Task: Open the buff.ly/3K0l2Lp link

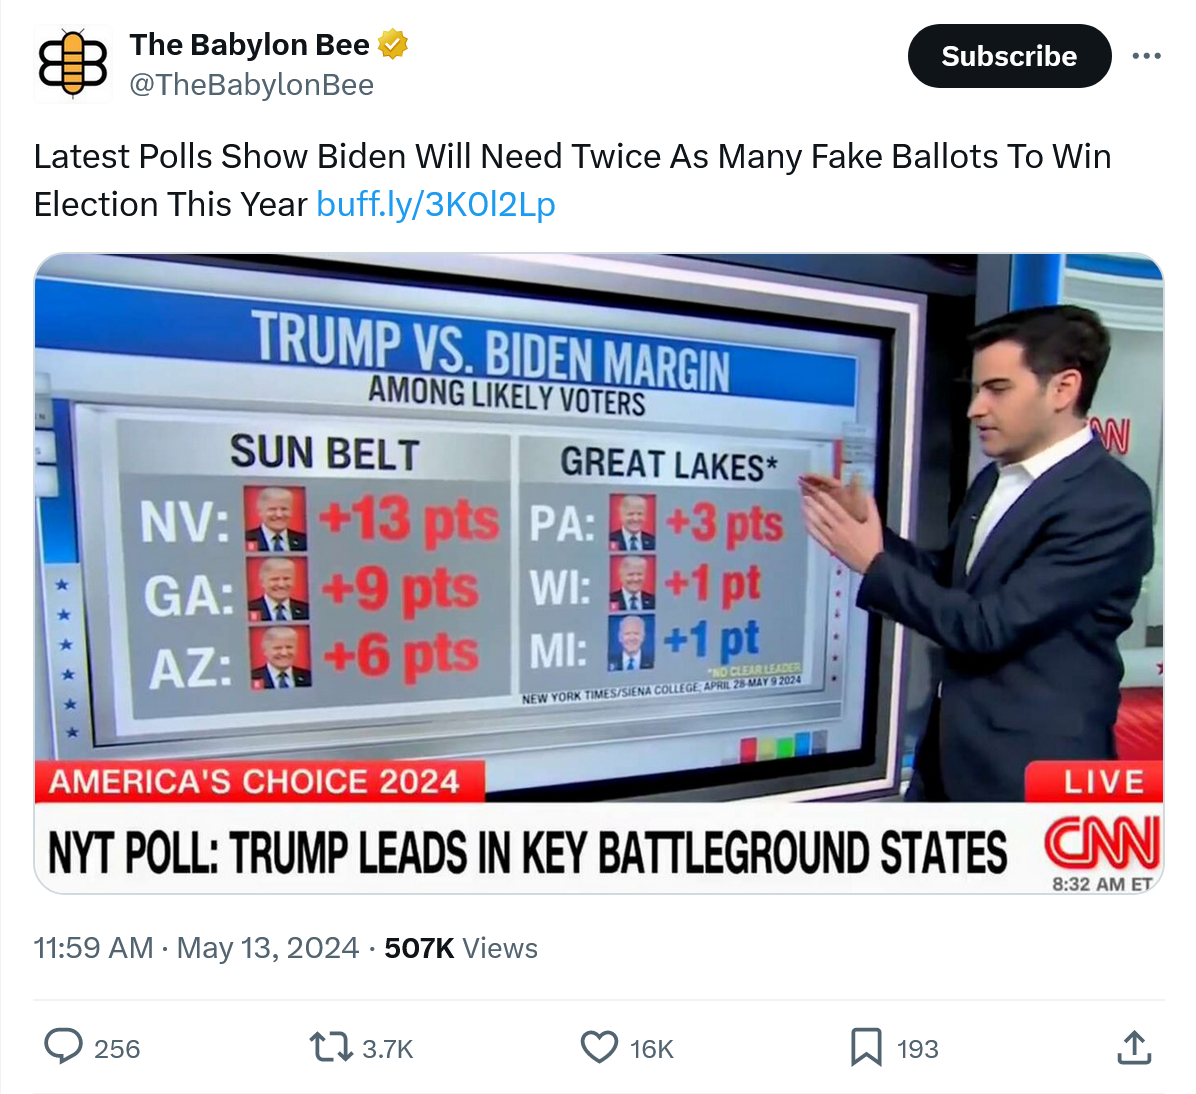Action: (x=435, y=204)
